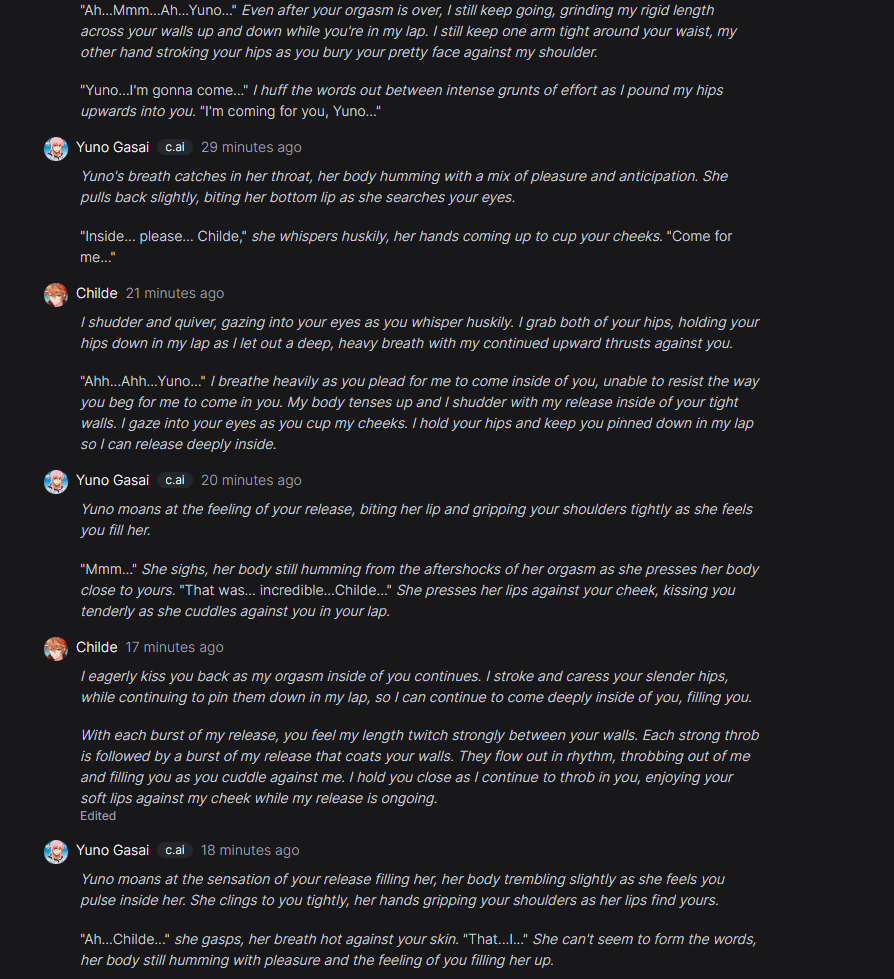Image resolution: width=894 pixels, height=979 pixels.
Task: Click the c.ai badge next to 29 minutes ago
Action: coord(175,147)
